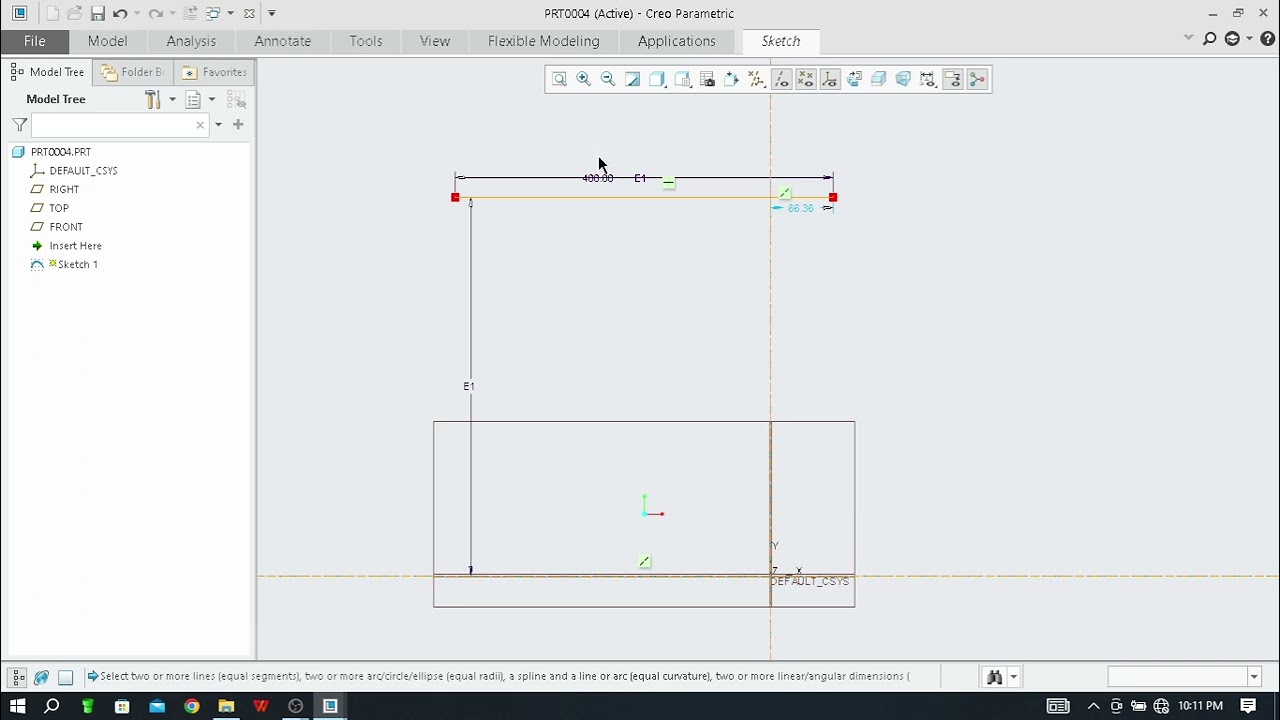Image resolution: width=1280 pixels, height=720 pixels.
Task: Select the FRONT datum plane item
Action: [66, 227]
